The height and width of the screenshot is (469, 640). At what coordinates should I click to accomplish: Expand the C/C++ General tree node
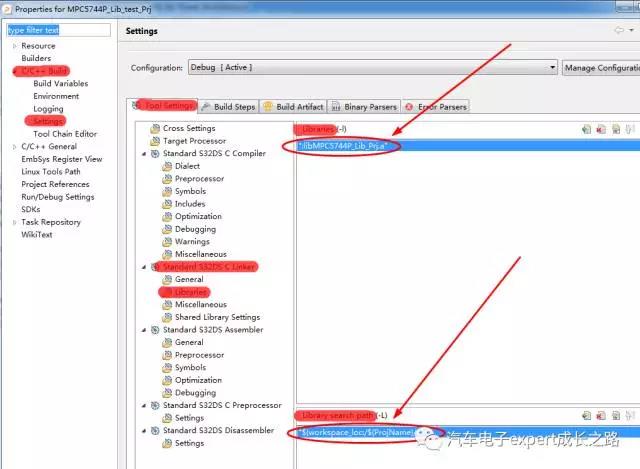tap(14, 146)
